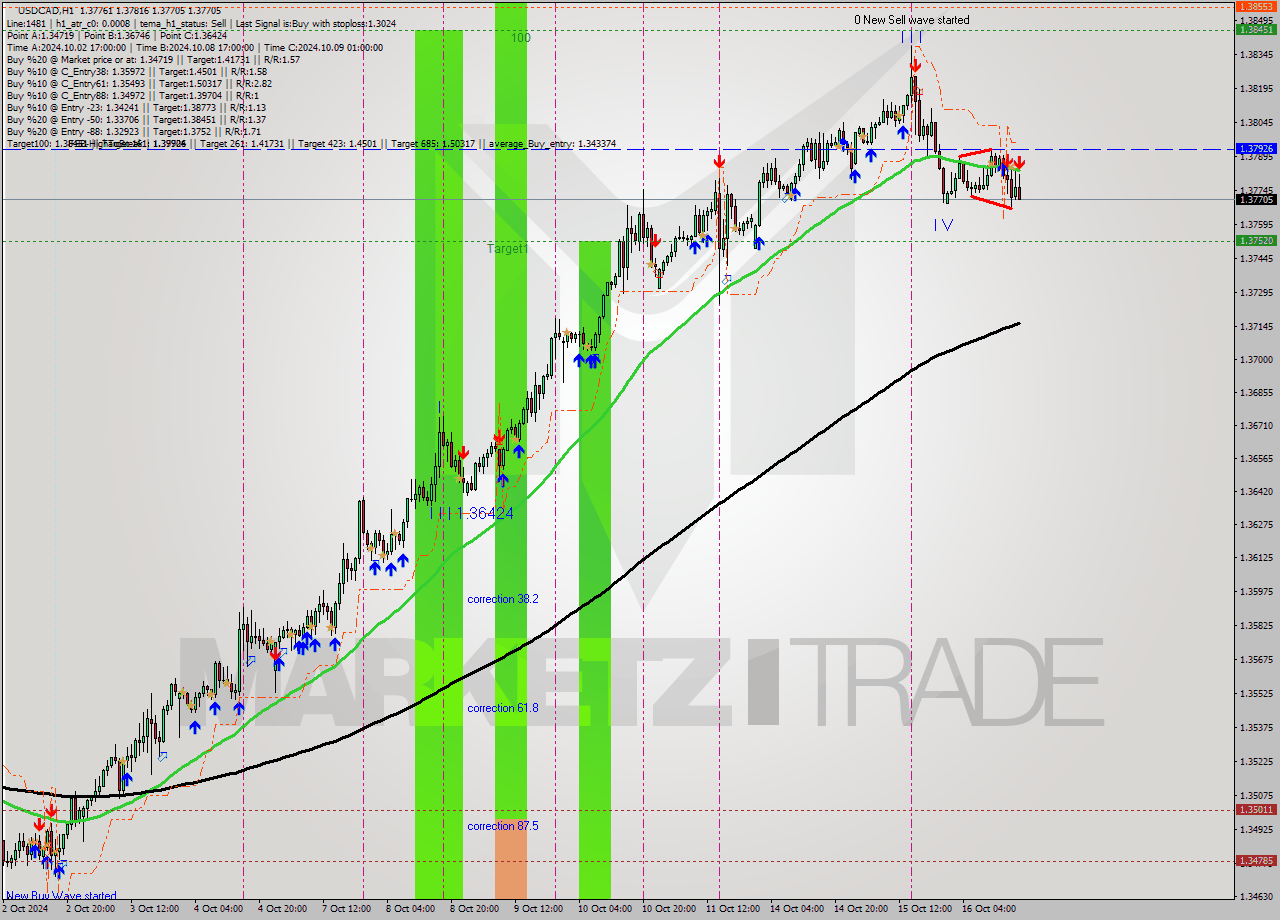The width and height of the screenshot is (1280, 920).
Task: Click the green 1.37520 price tag
Action: 1256,241
